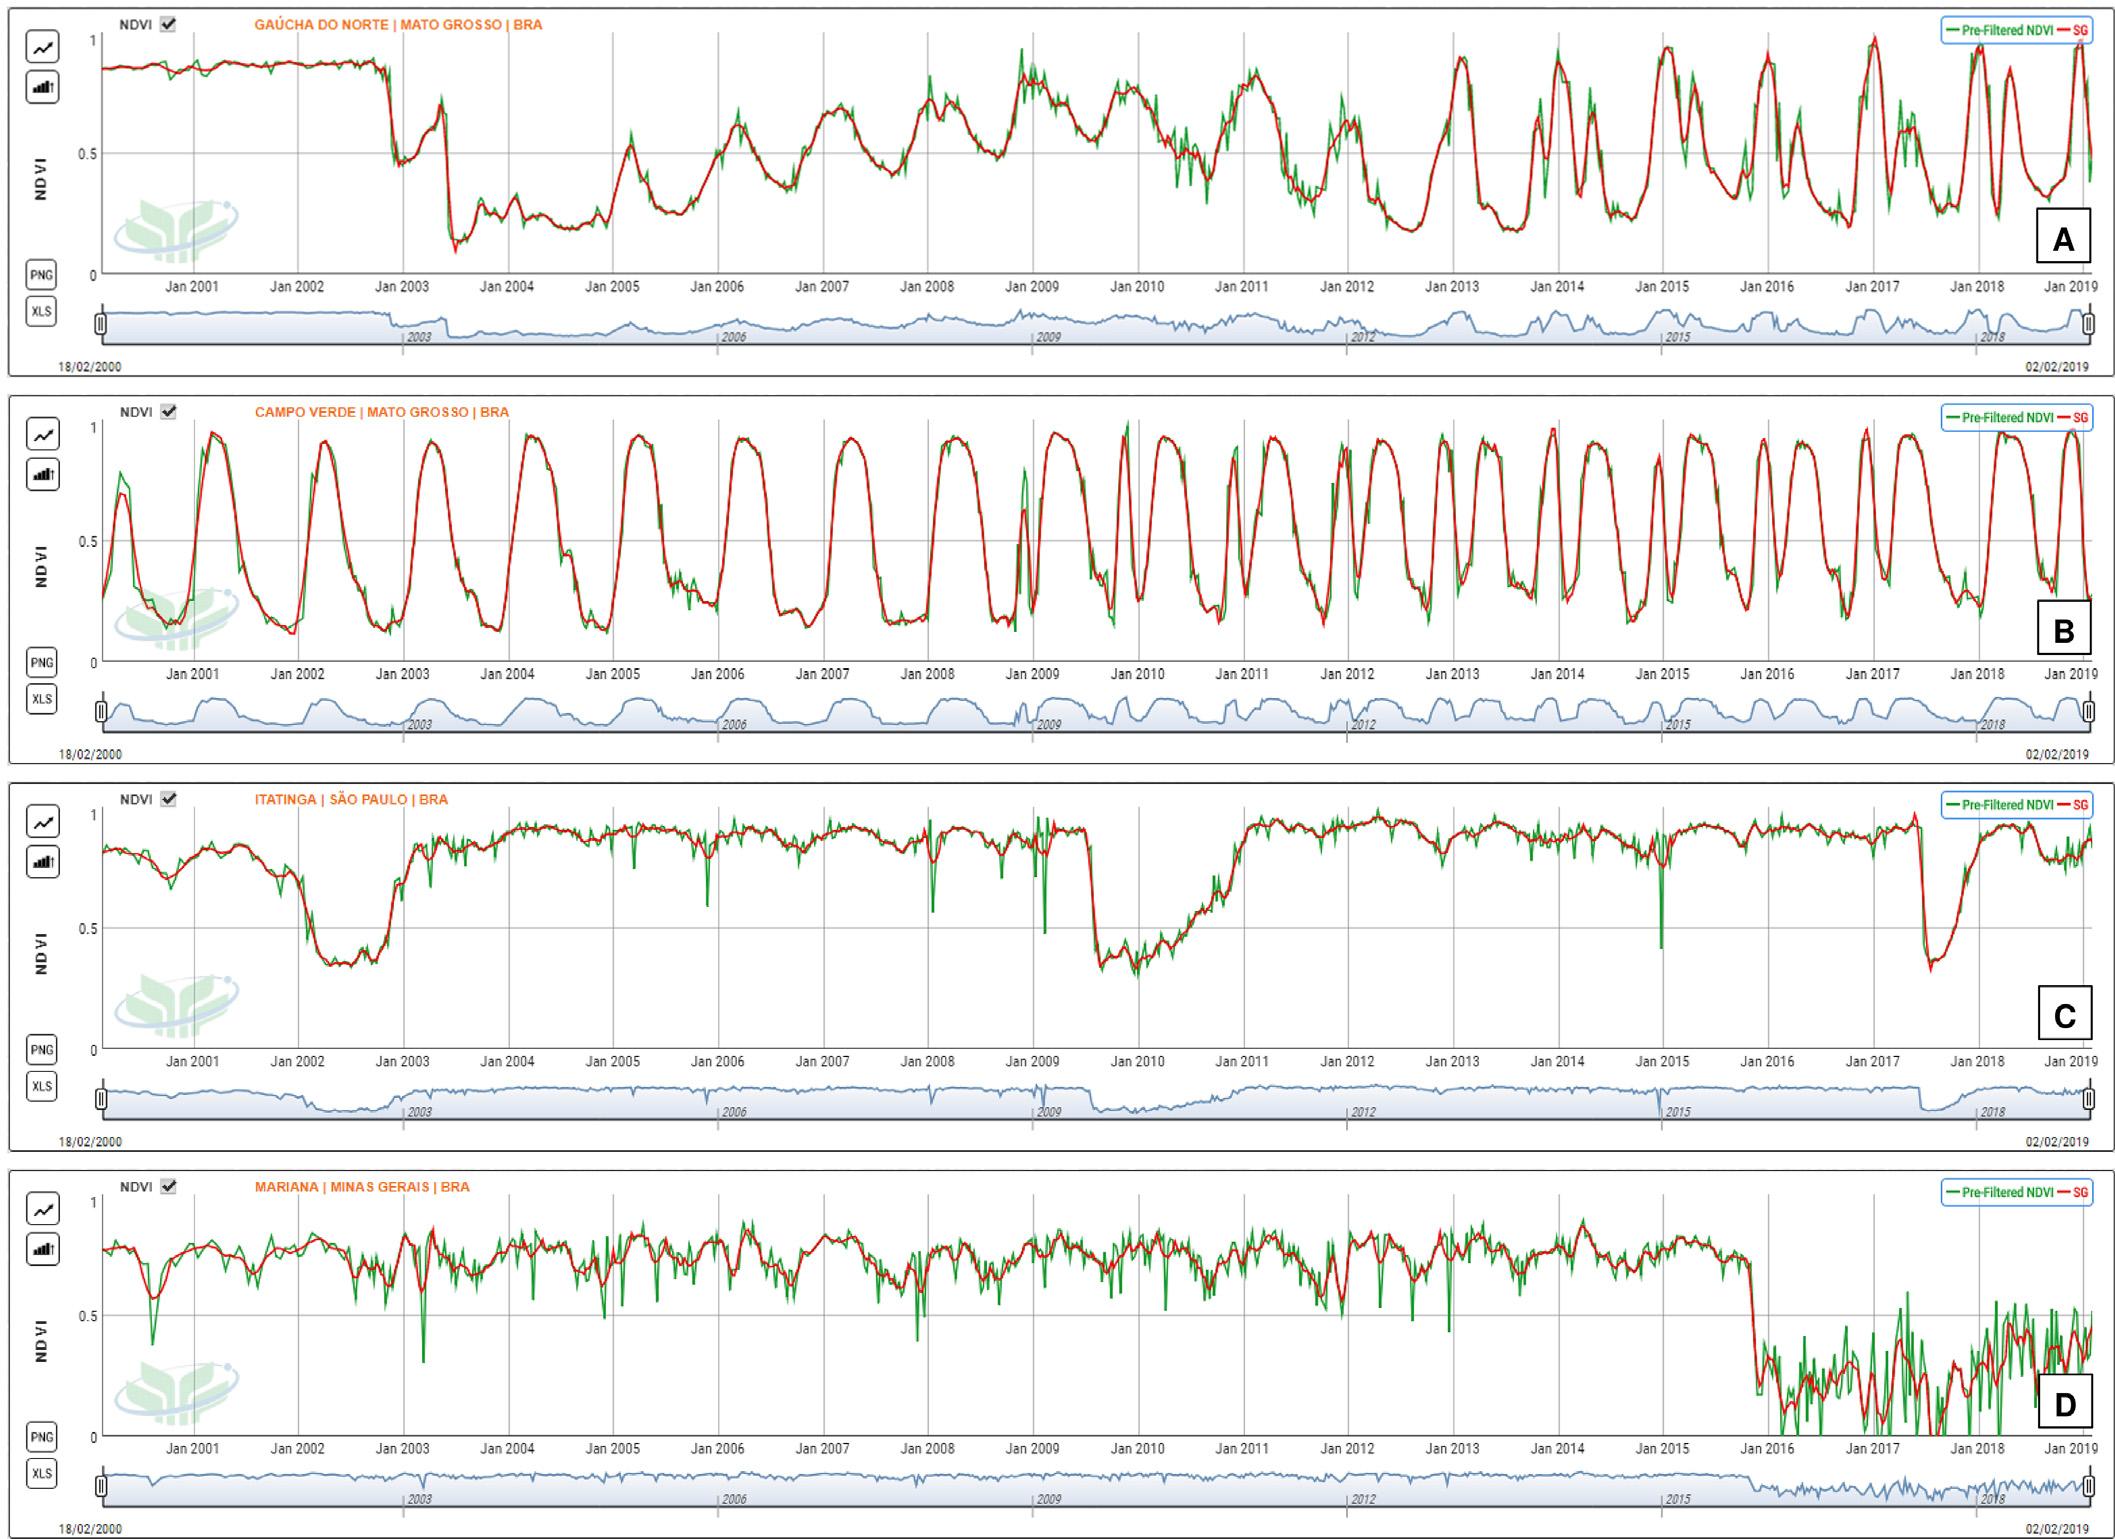Click Itatinga São Paulo location title
This screenshot has height=1539, width=2115.
pyautogui.click(x=351, y=800)
